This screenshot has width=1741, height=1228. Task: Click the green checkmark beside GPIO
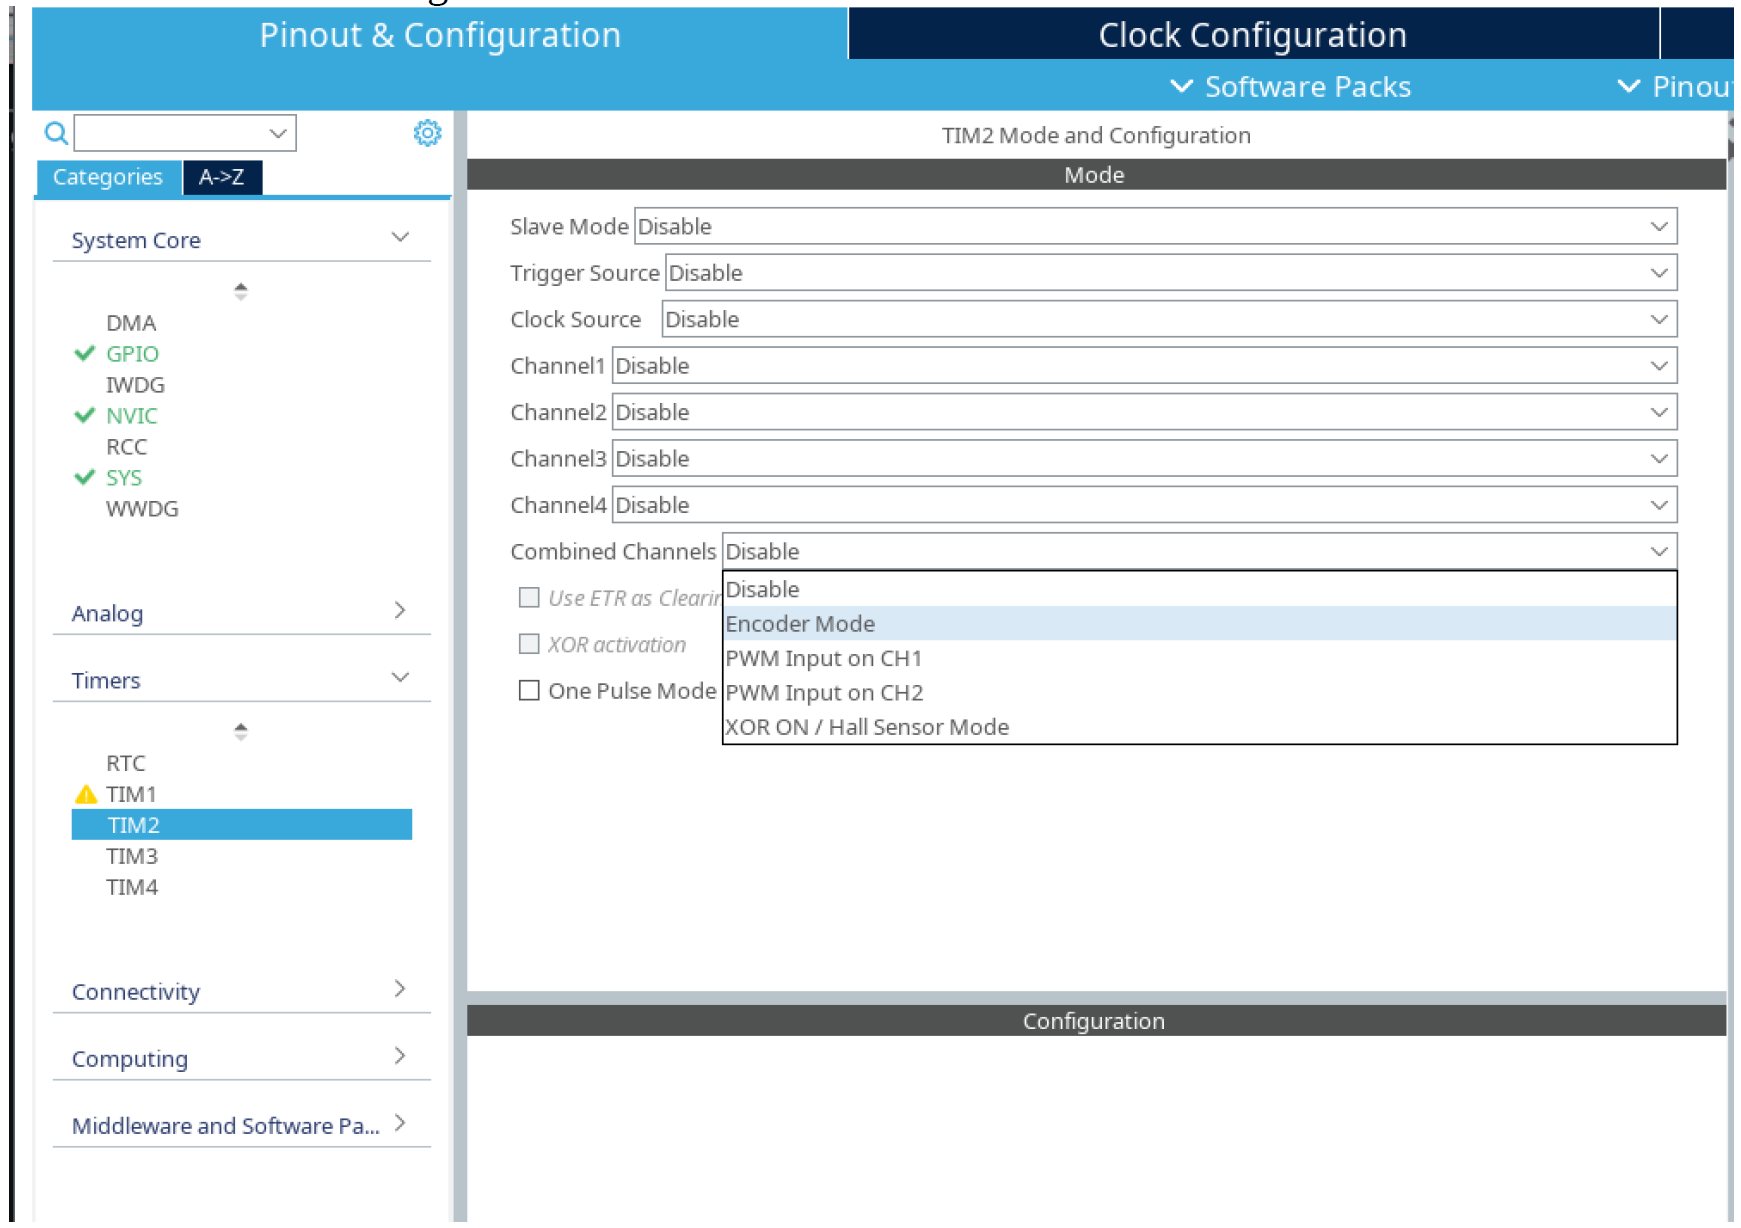pos(85,353)
